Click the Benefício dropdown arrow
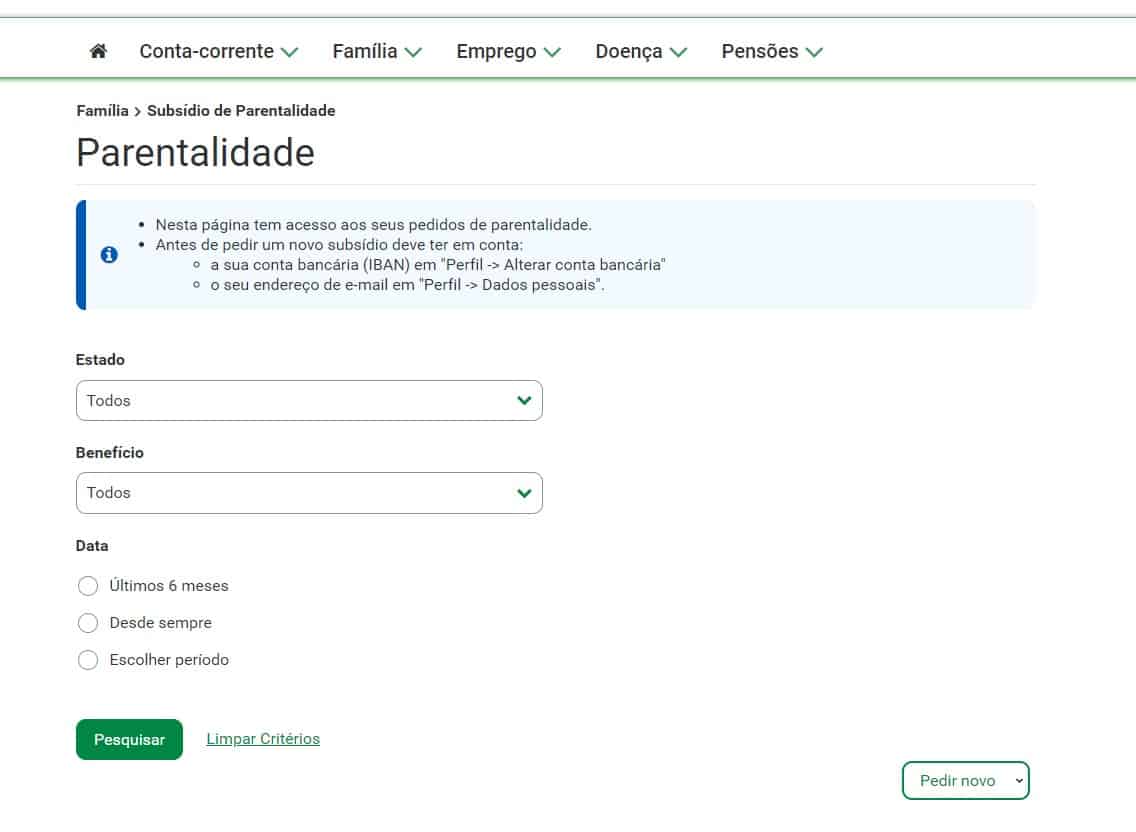This screenshot has width=1136, height=832. tap(523, 492)
